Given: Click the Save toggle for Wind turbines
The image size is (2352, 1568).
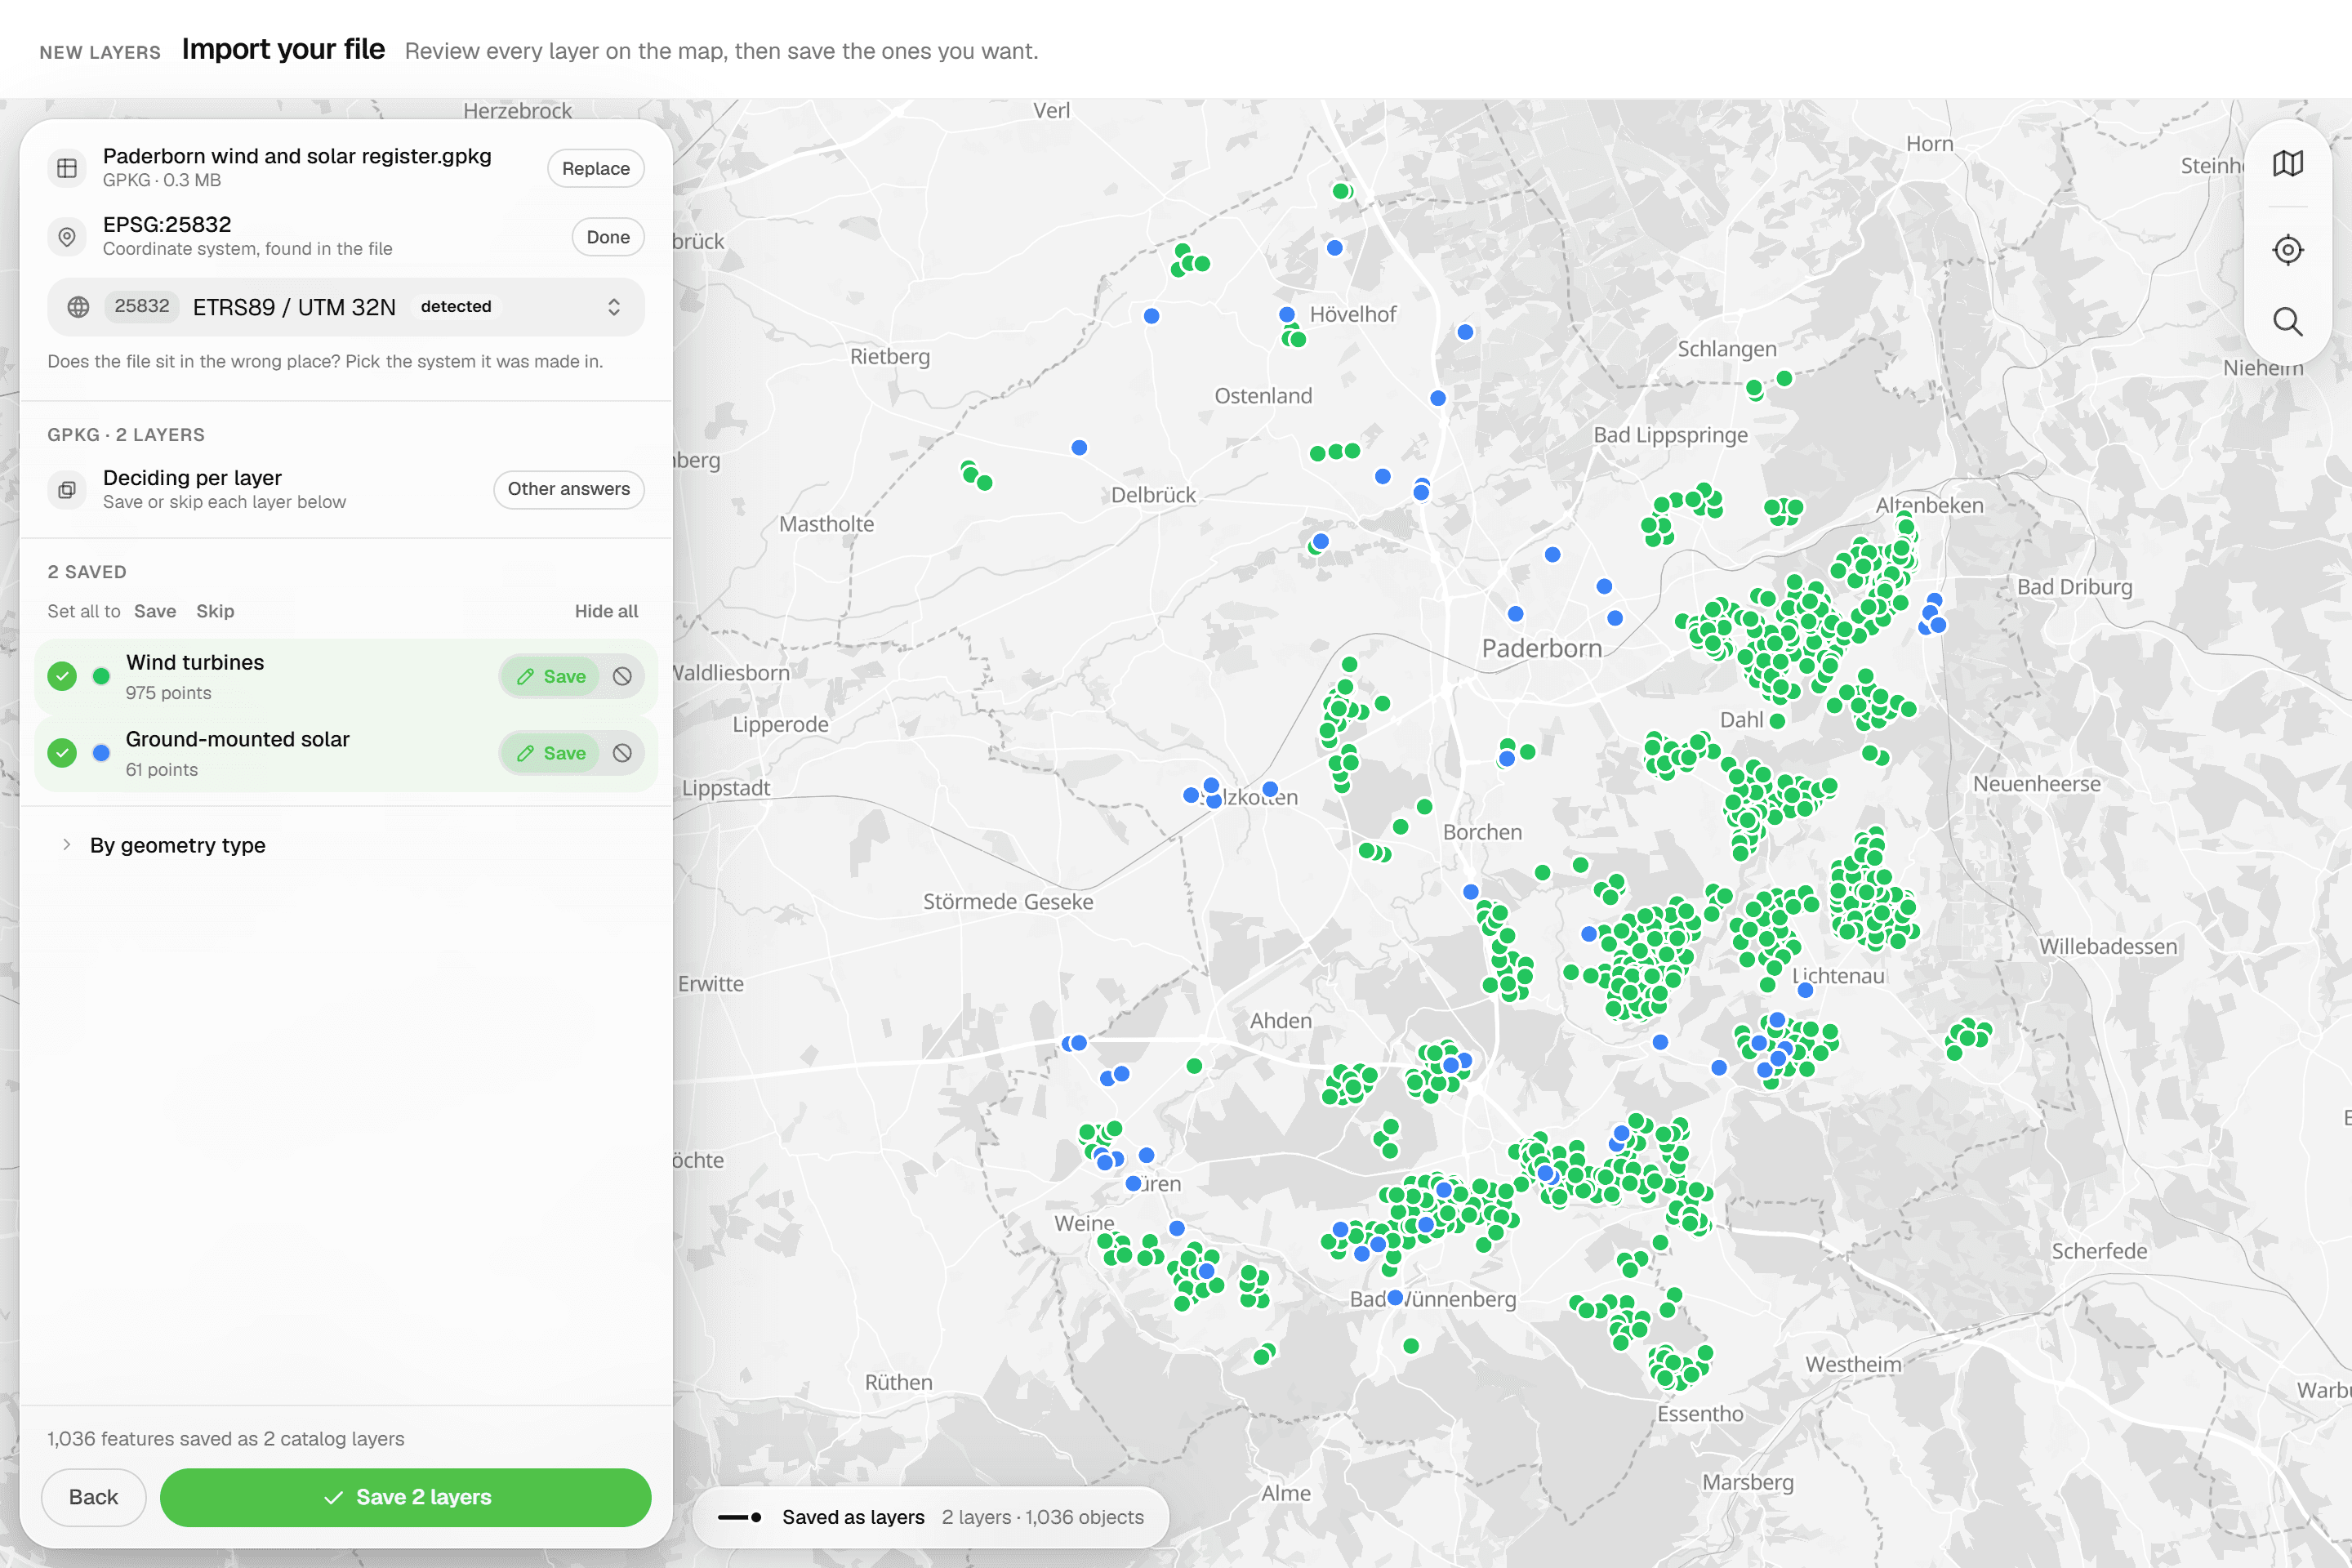Looking at the screenshot, I should point(551,677).
